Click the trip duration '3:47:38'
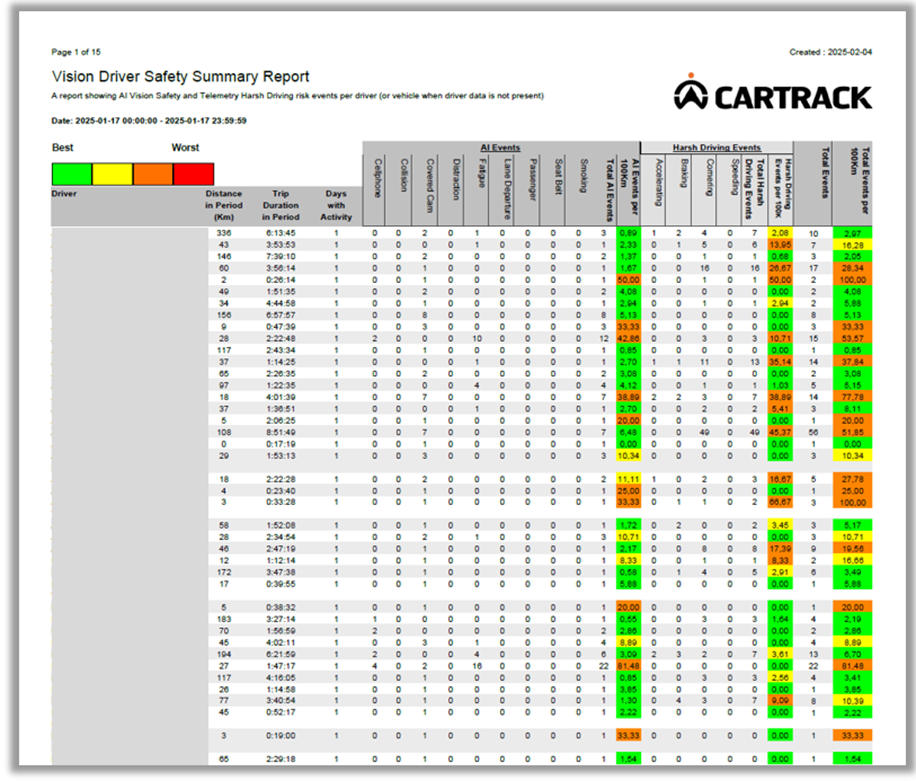Screen dimensions: 916x781 (280, 572)
